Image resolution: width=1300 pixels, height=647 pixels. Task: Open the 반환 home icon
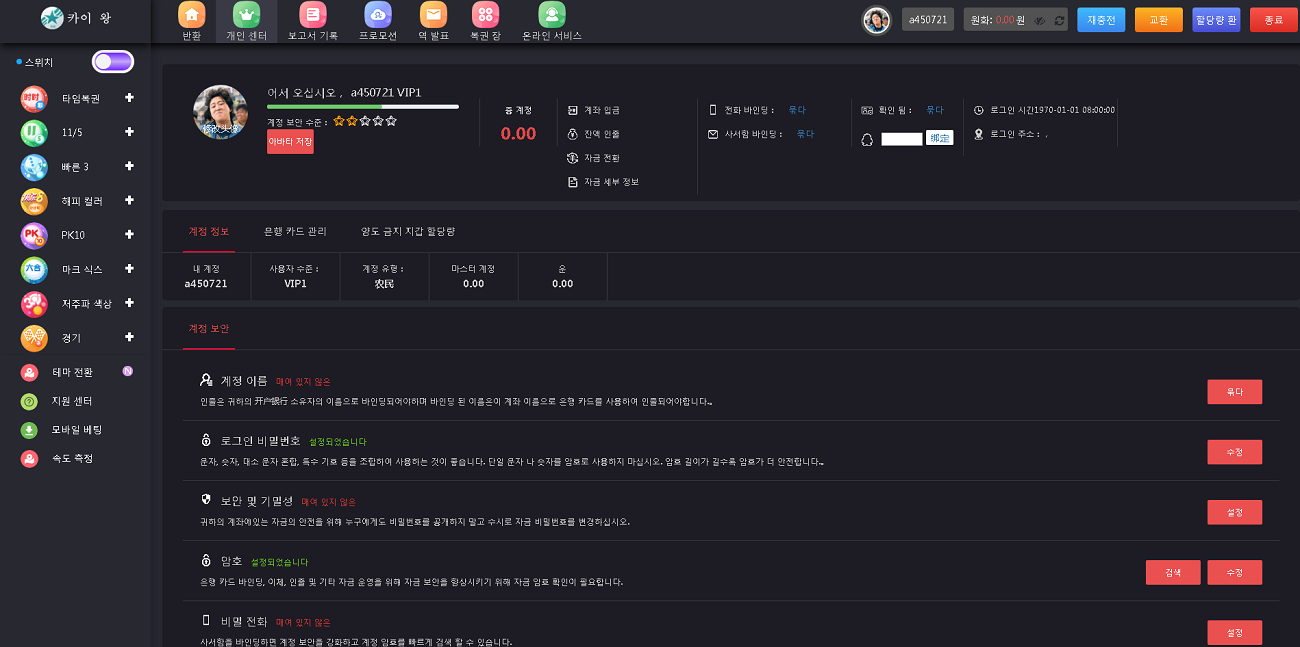[191, 15]
